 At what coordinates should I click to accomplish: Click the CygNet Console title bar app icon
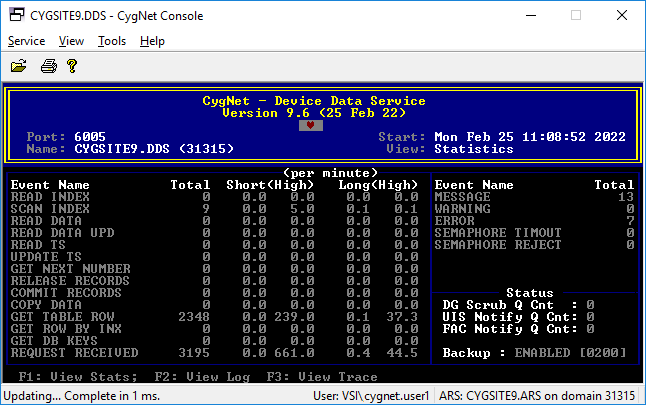[x=17, y=15]
